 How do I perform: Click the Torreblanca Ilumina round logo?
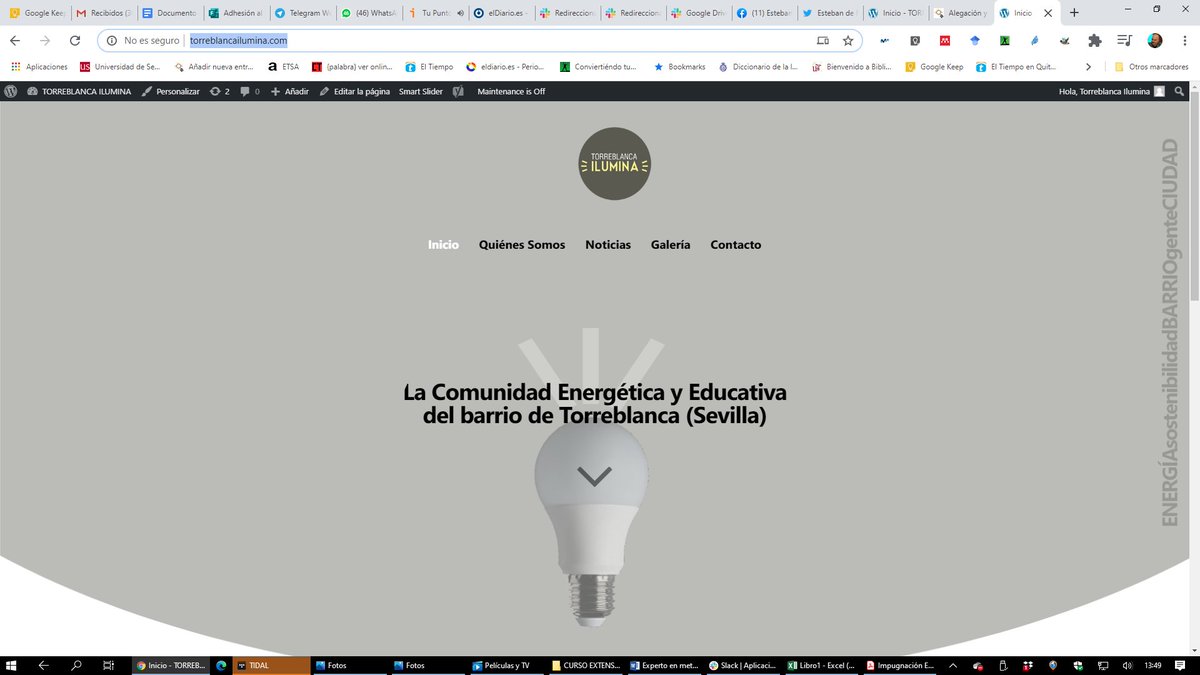click(x=615, y=164)
